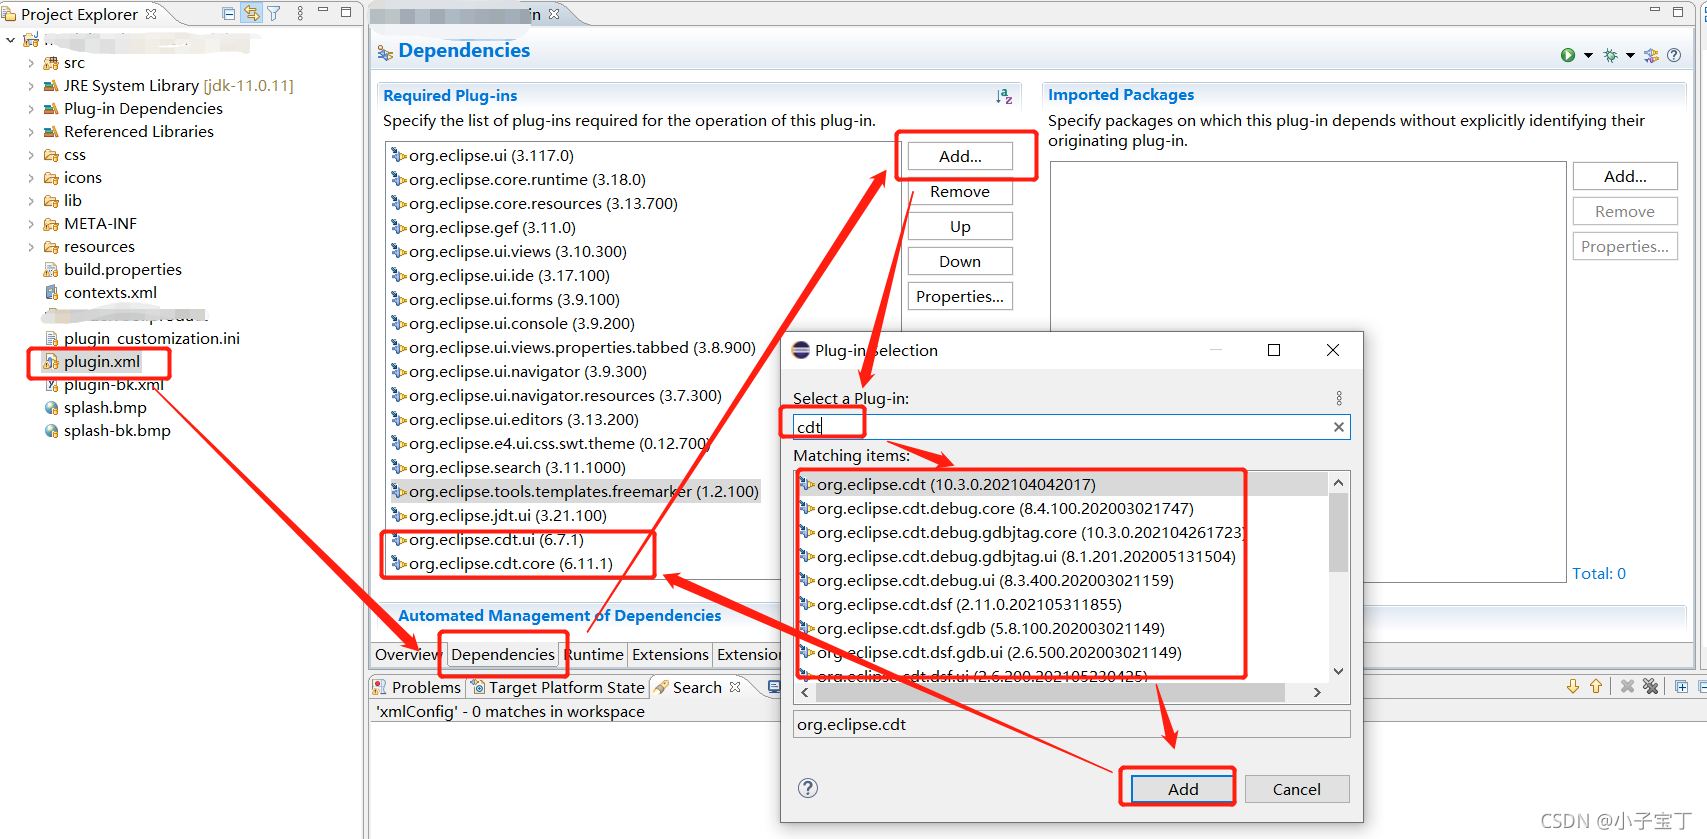
Task: Expand Plug-in Dependencies node
Action: point(31,109)
